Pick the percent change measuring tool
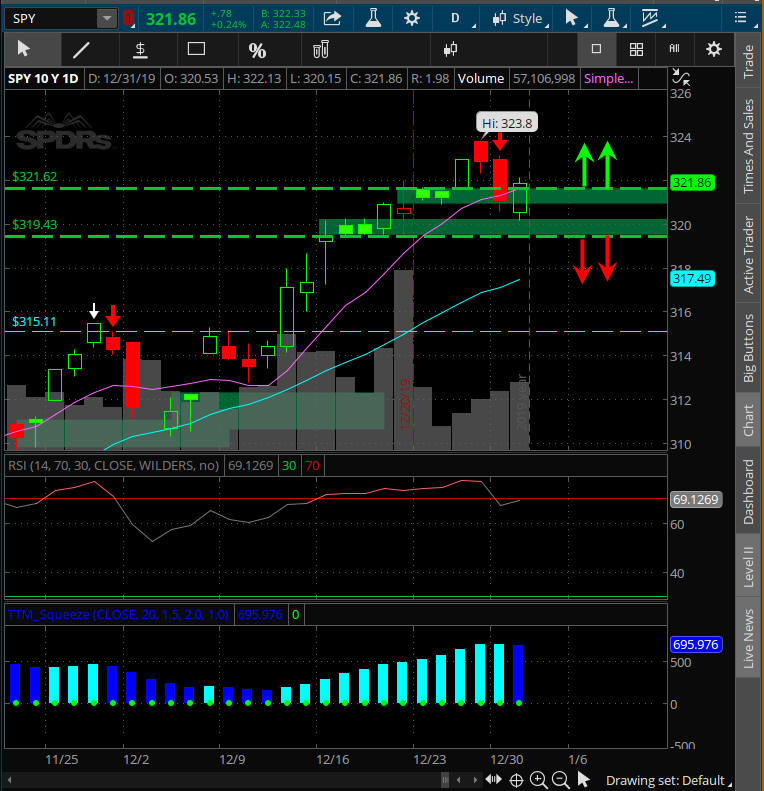The image size is (764, 791). [x=257, y=49]
